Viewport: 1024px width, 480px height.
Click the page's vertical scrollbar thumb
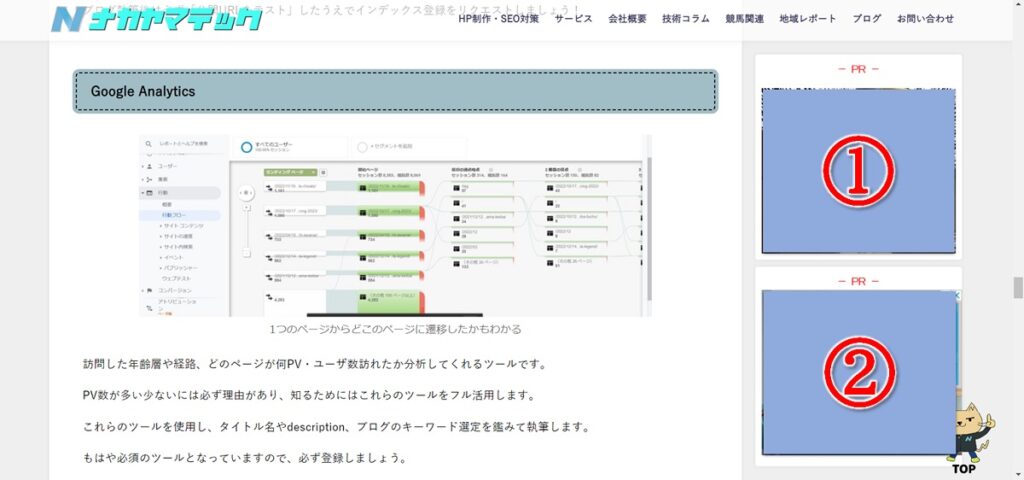pos(1017,287)
